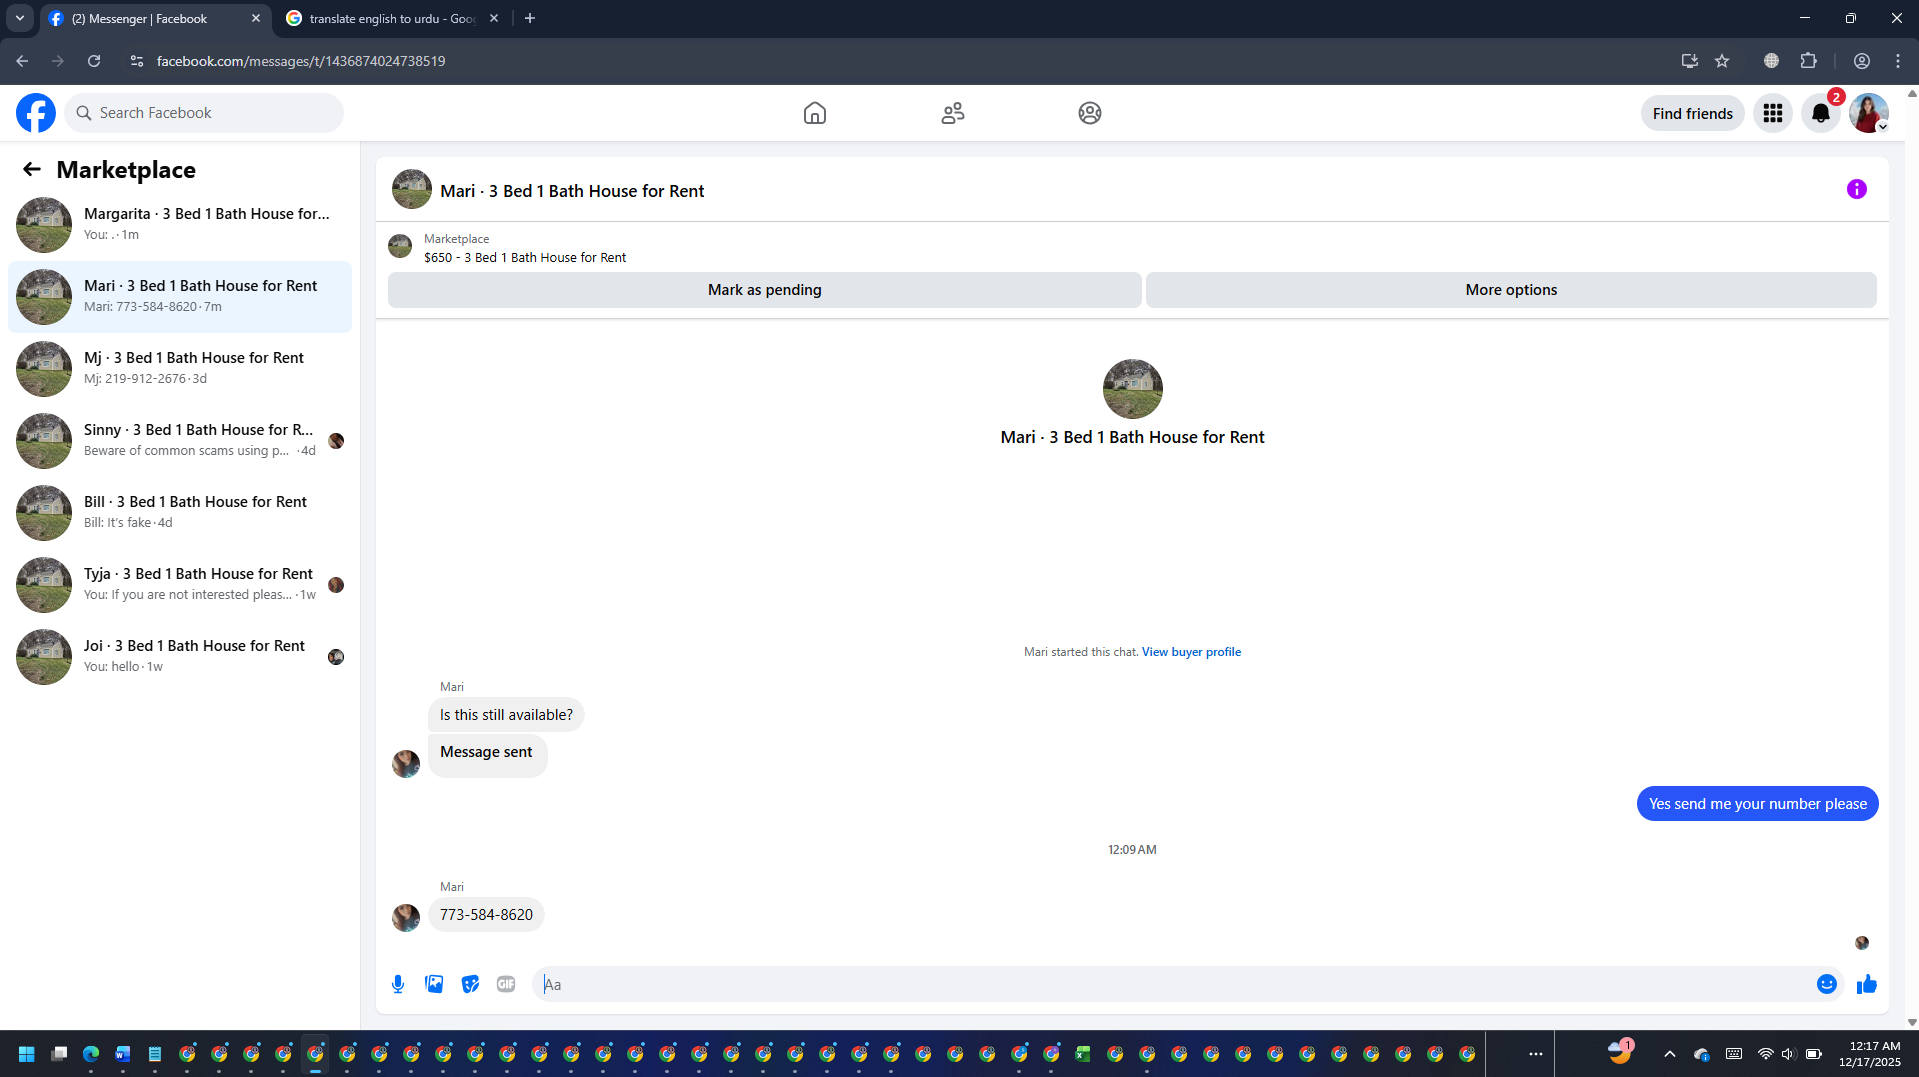
Task: Go back using the Marketplace back arrow
Action: pos(32,170)
